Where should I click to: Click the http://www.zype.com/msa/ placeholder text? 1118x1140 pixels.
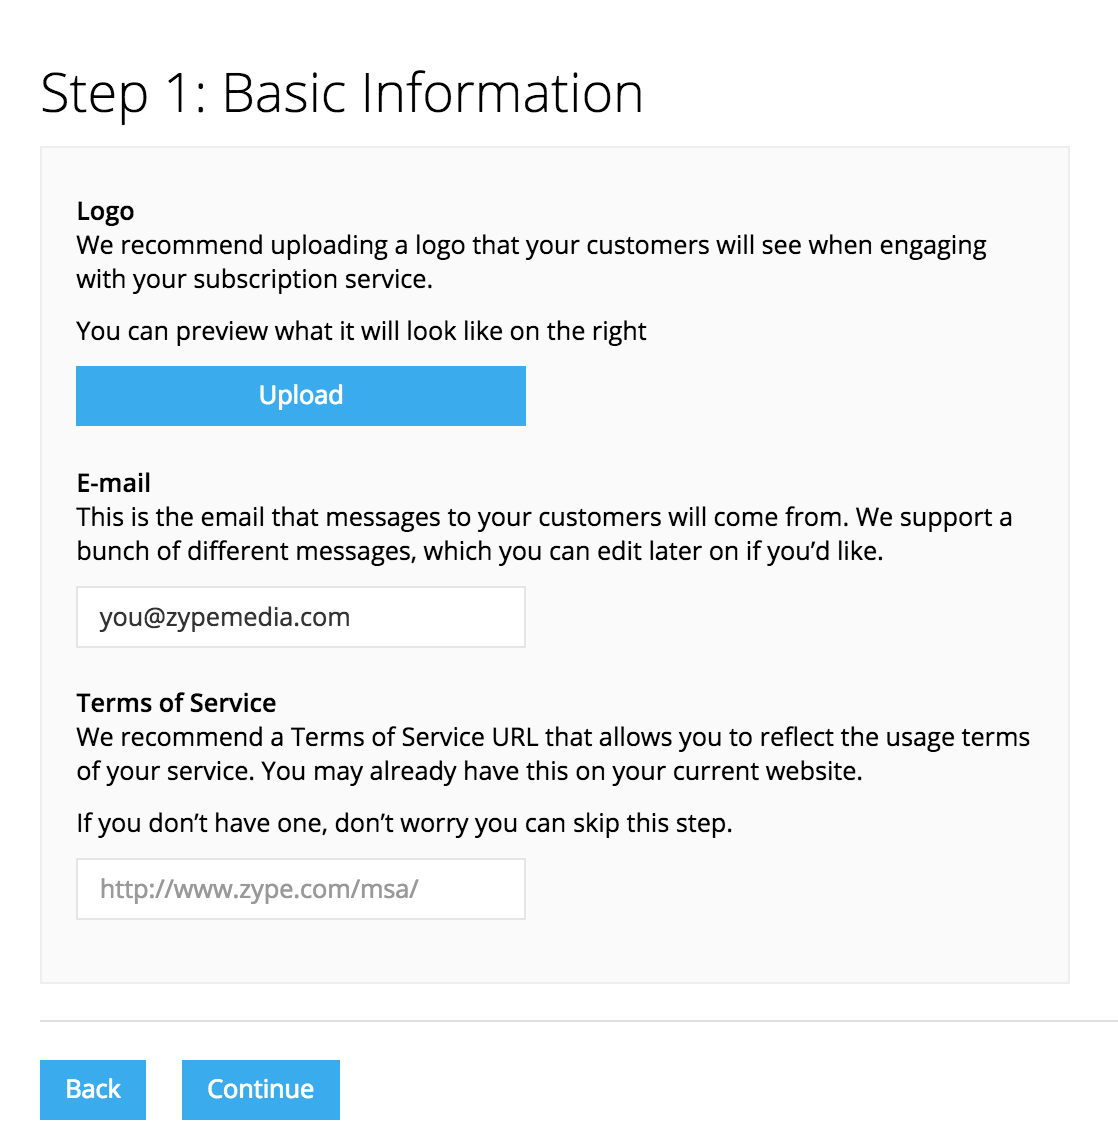[259, 889]
